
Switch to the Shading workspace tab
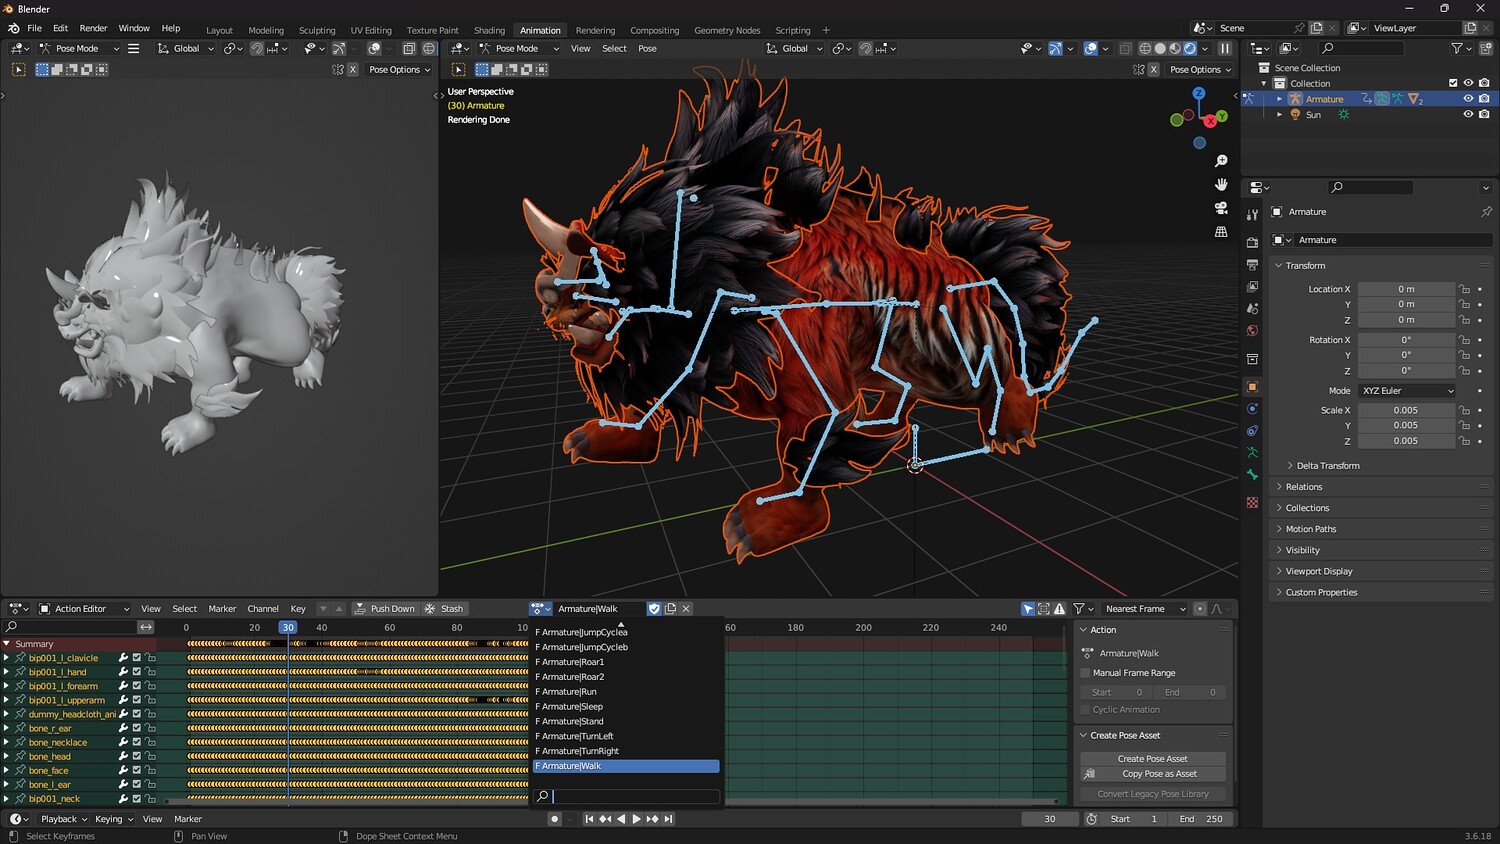(x=489, y=30)
